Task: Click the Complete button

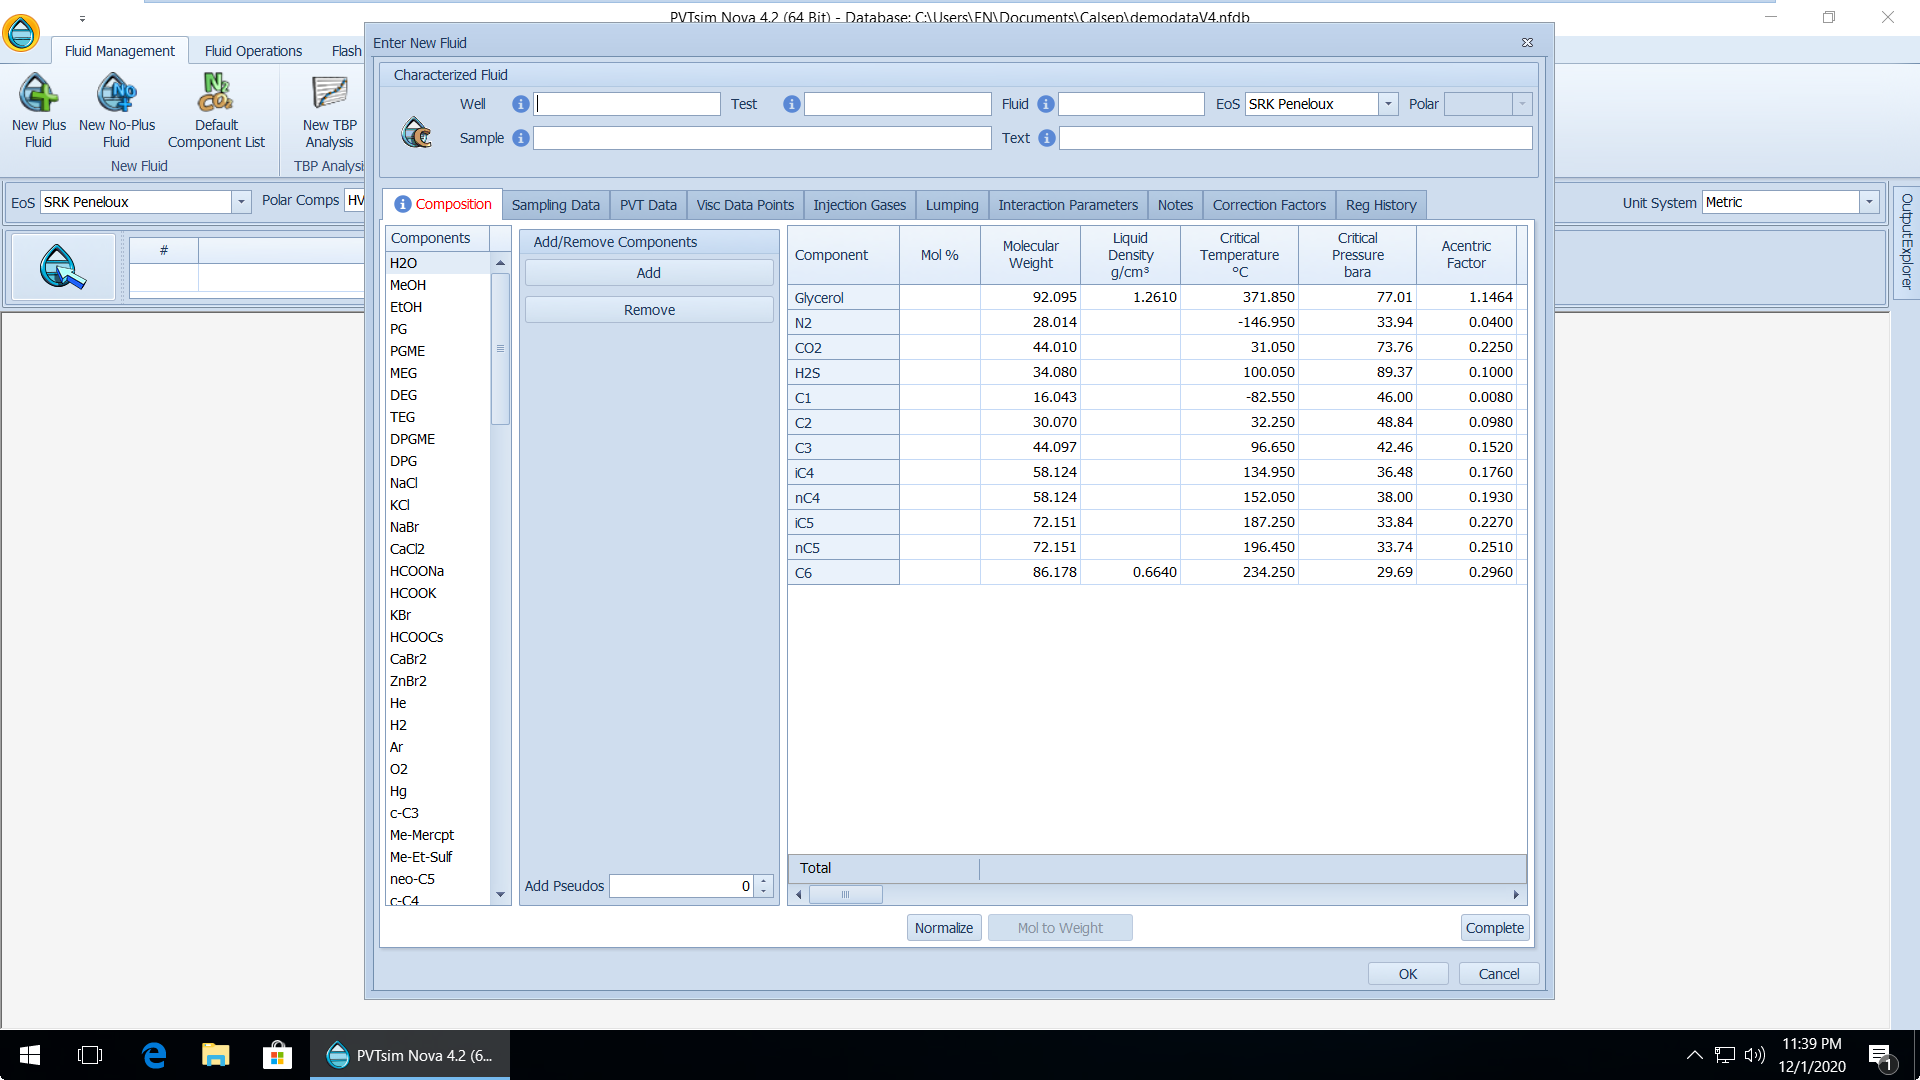Action: point(1495,928)
